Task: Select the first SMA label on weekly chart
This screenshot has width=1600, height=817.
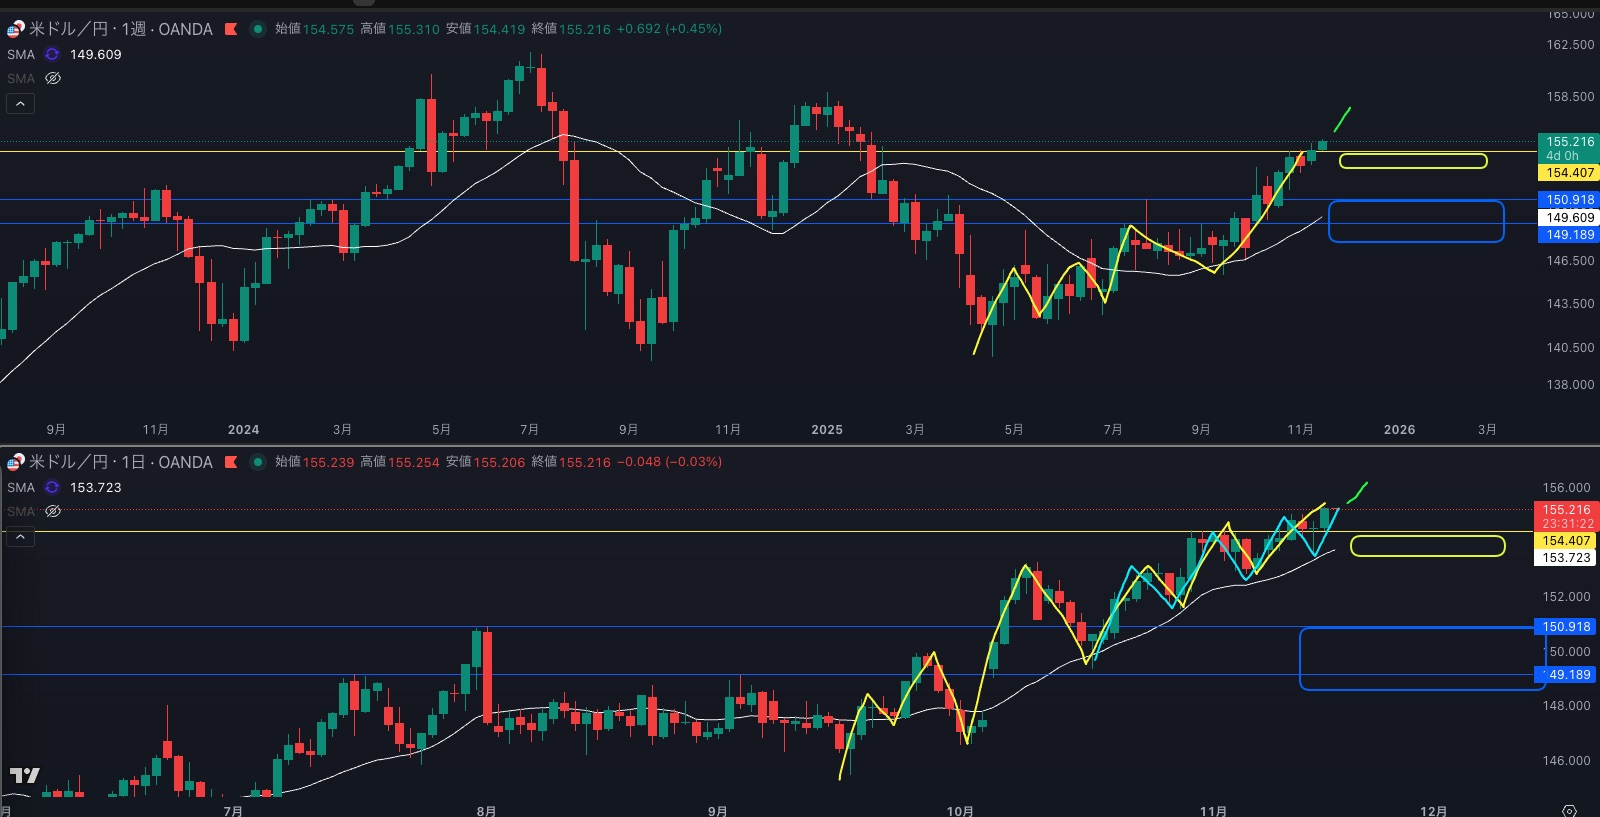Action: (x=21, y=55)
